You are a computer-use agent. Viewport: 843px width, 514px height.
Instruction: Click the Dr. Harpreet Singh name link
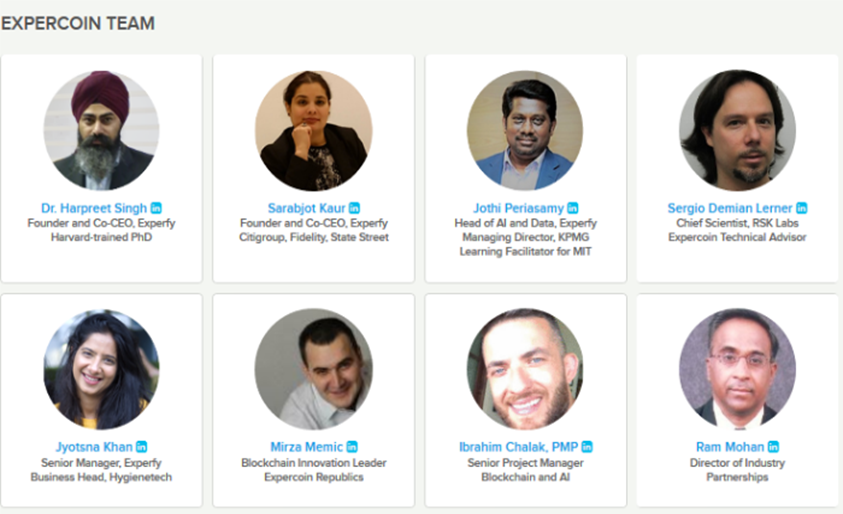(x=94, y=208)
